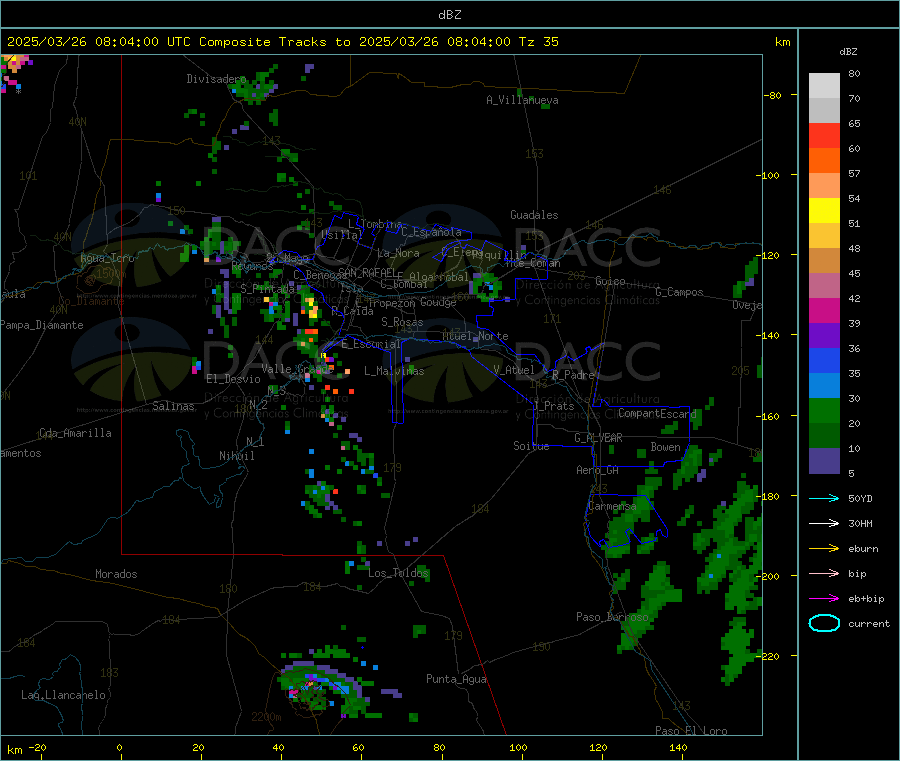The width and height of the screenshot is (900, 761).
Task: Click the Cda_Amarilla map label
Action: pyautogui.click(x=75, y=433)
